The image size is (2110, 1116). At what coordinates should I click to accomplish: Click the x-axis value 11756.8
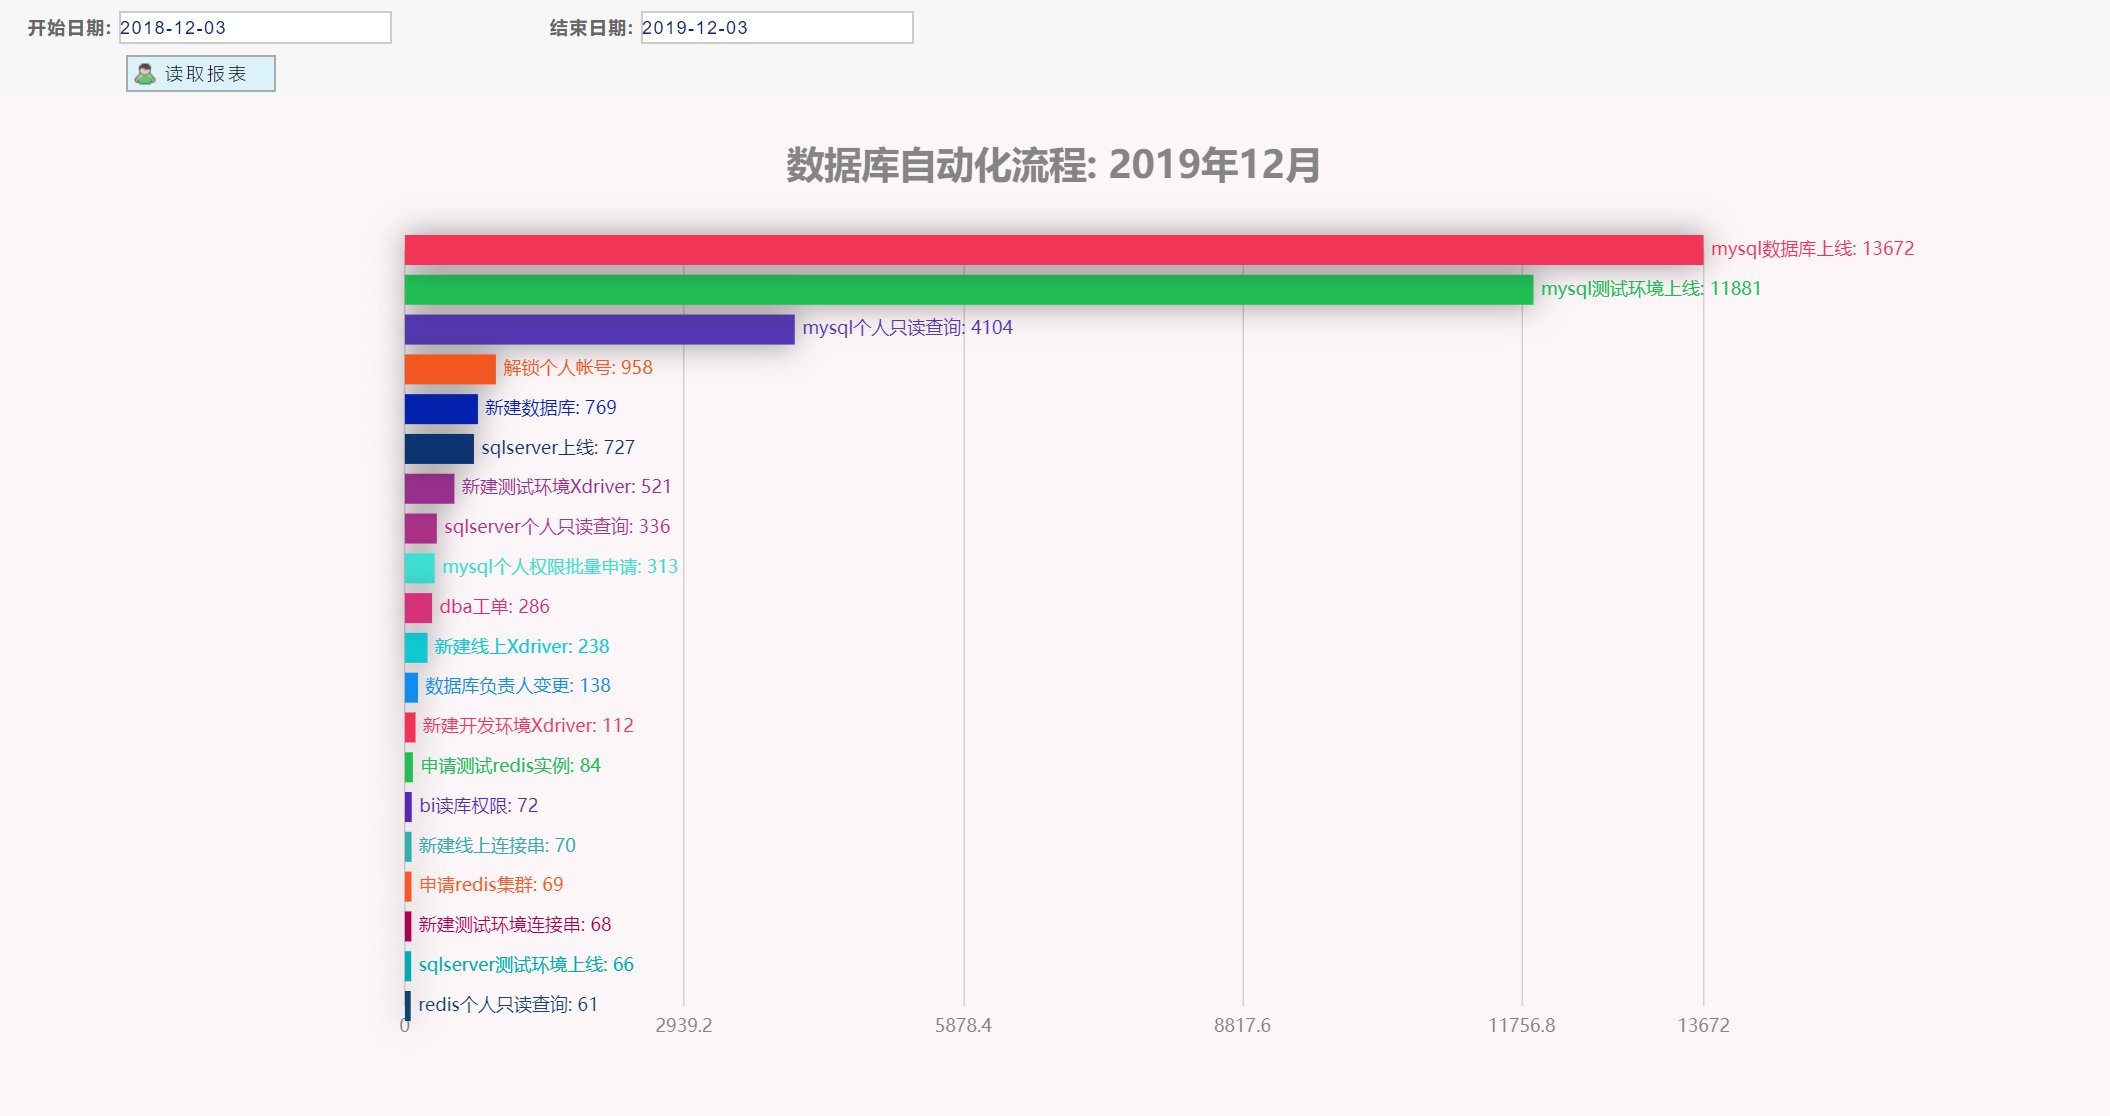(1521, 1026)
